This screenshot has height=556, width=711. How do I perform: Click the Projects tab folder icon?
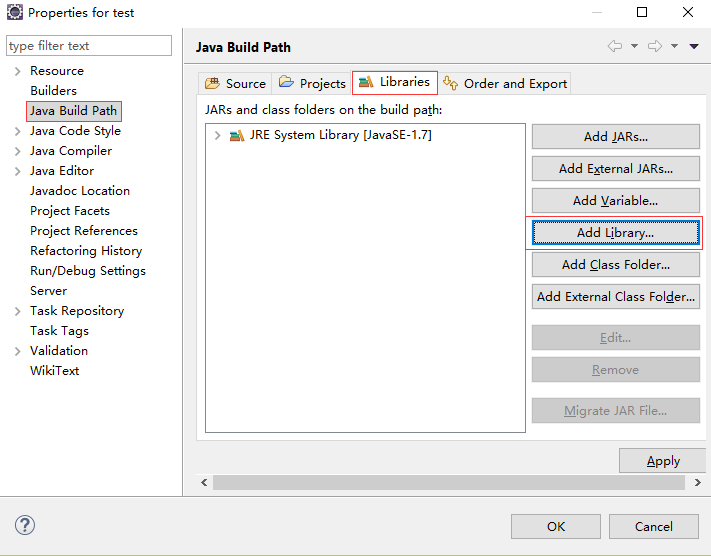(286, 82)
